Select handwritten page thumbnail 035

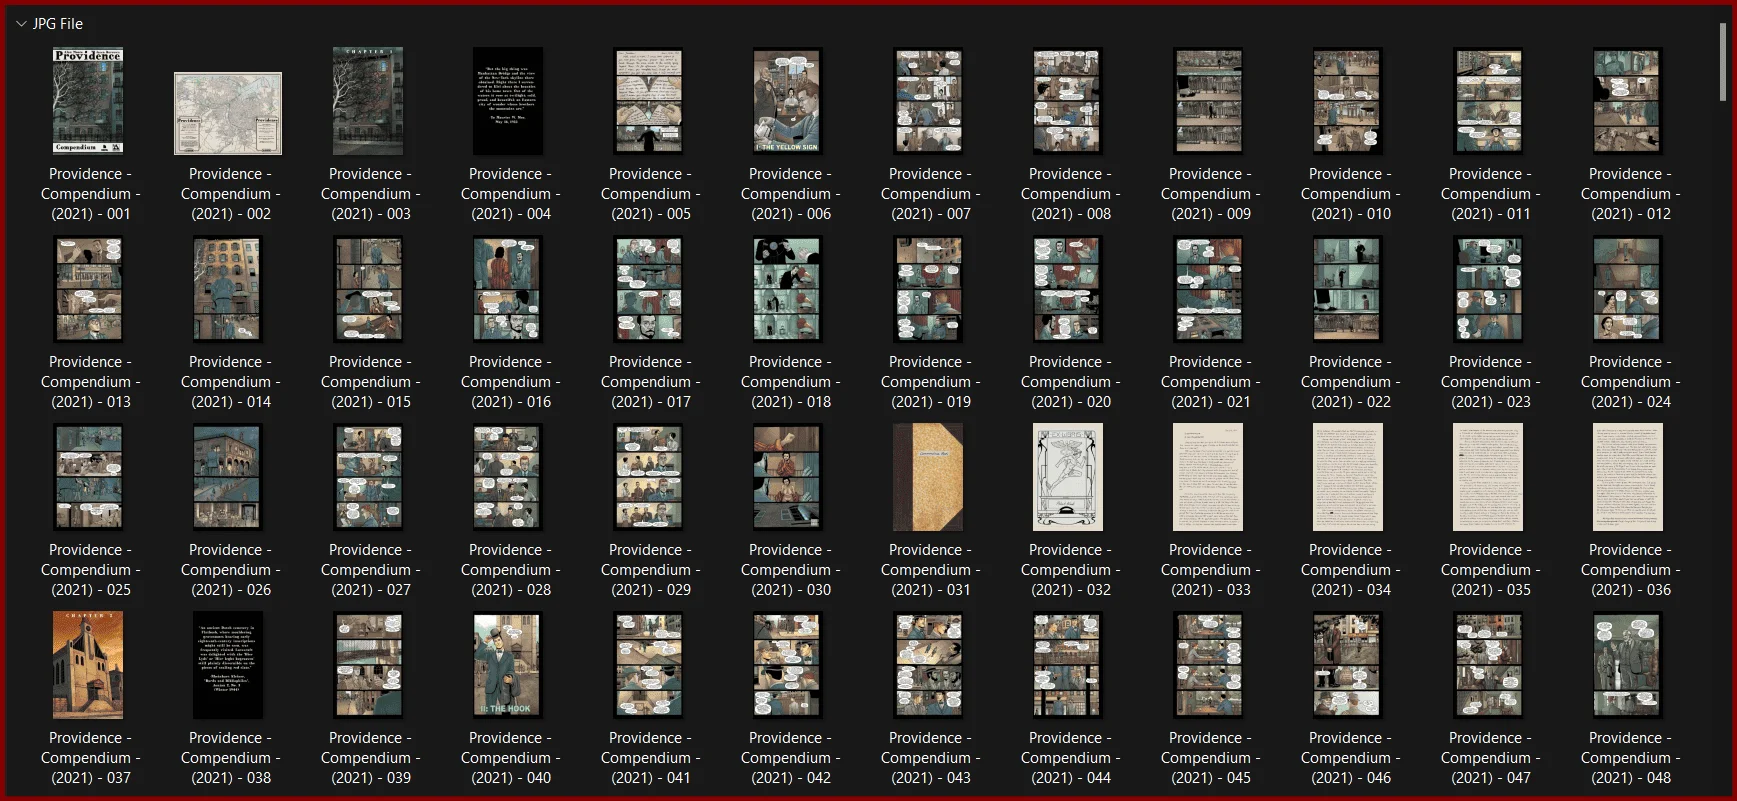coord(1488,477)
